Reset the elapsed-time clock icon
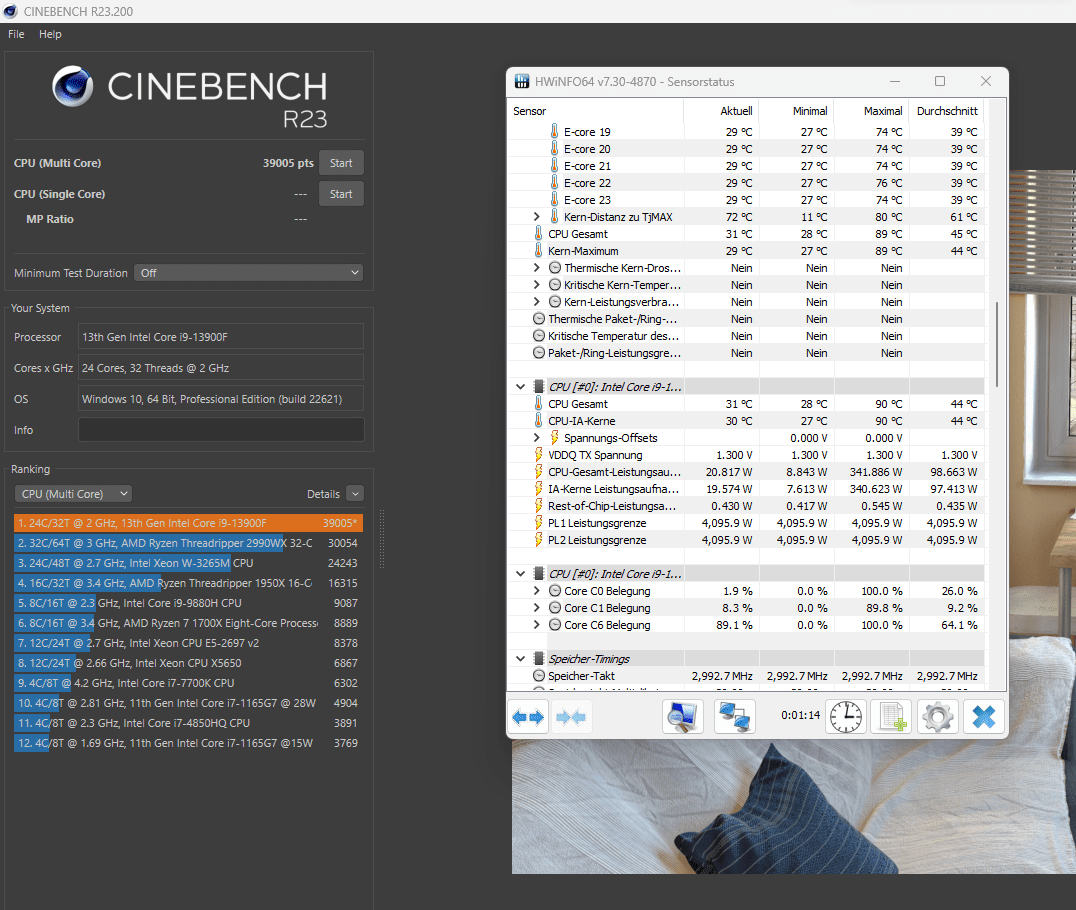This screenshot has width=1076, height=910. [845, 717]
